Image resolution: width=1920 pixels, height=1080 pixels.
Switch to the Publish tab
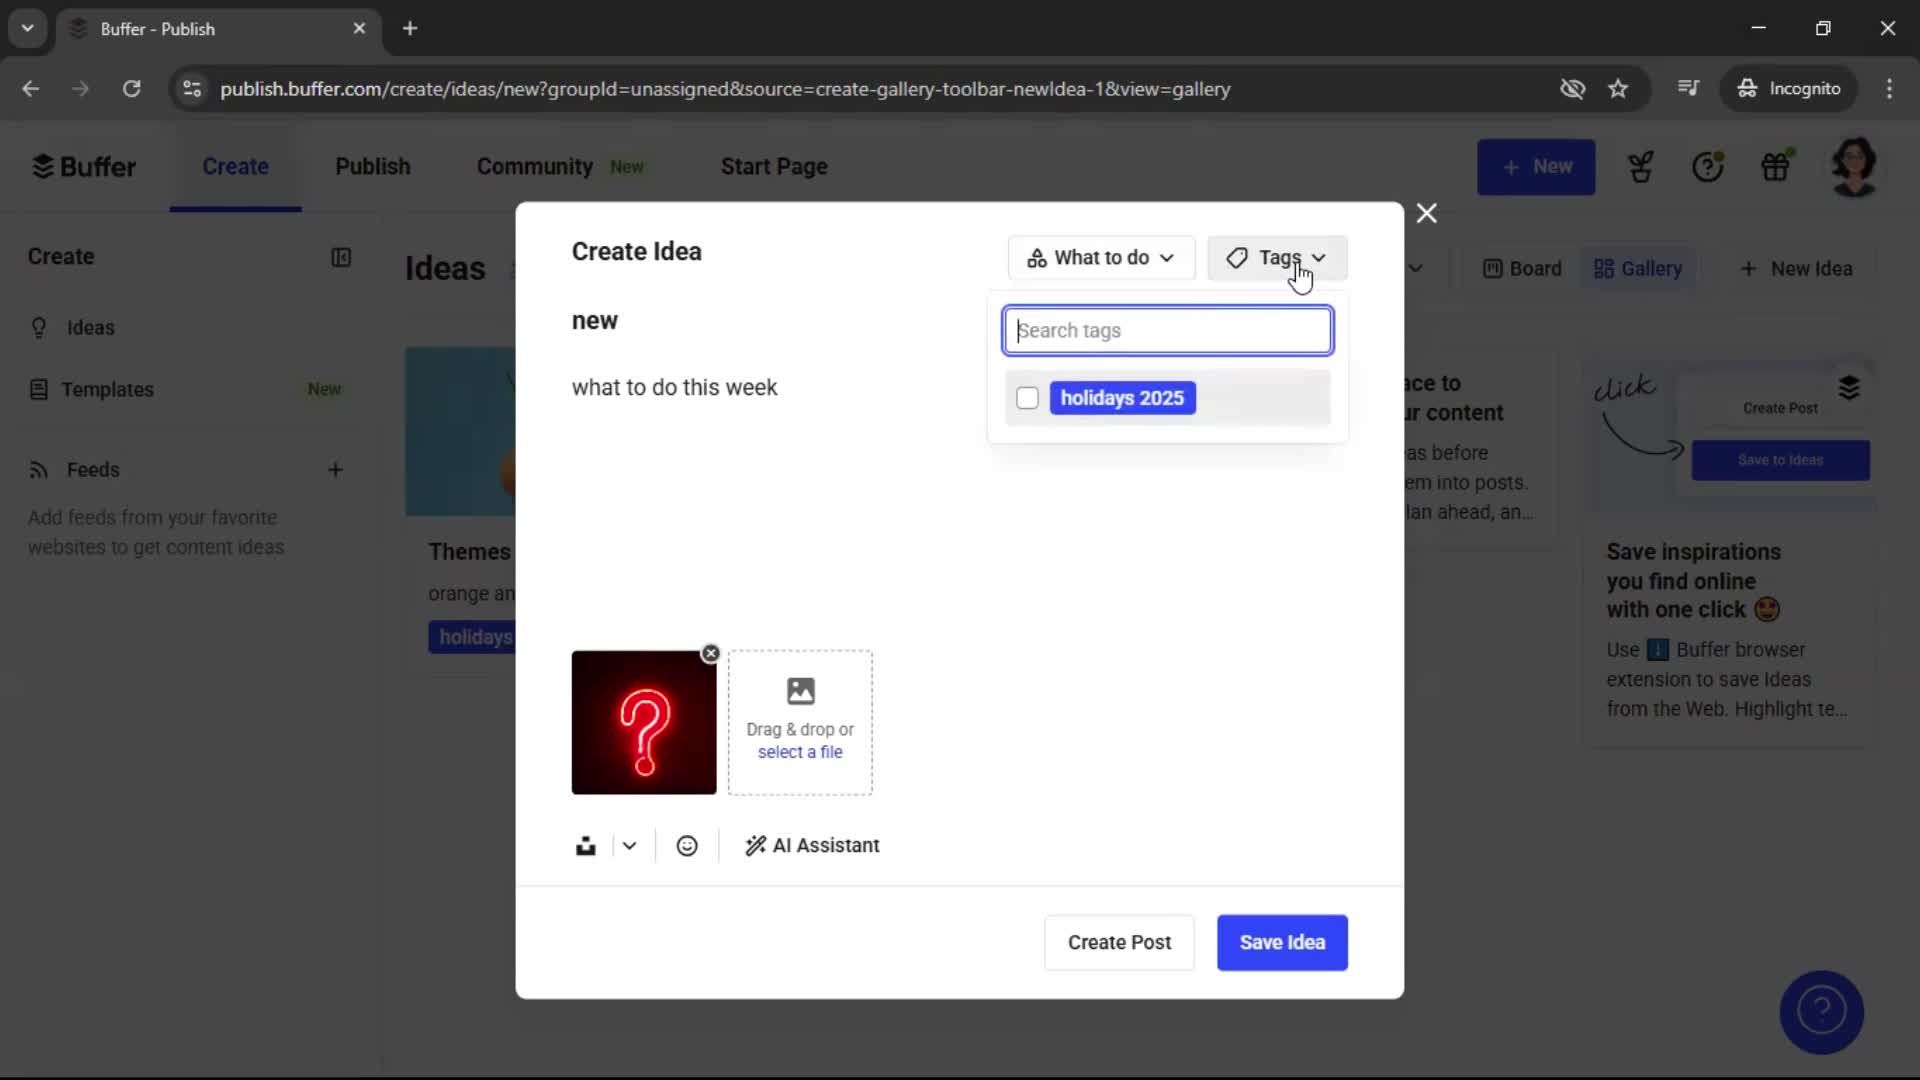(x=372, y=166)
